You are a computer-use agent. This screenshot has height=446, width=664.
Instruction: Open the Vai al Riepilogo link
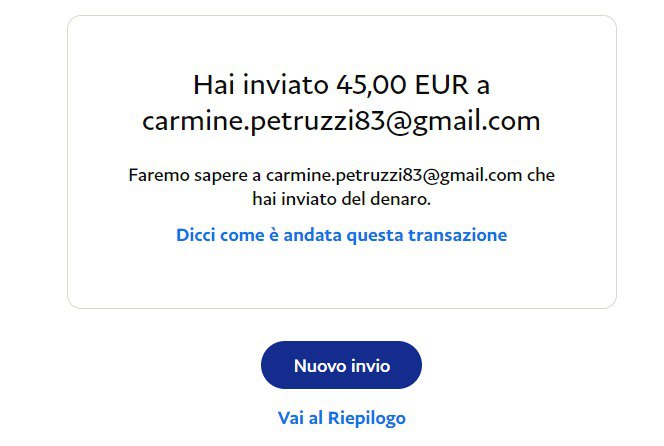click(342, 418)
